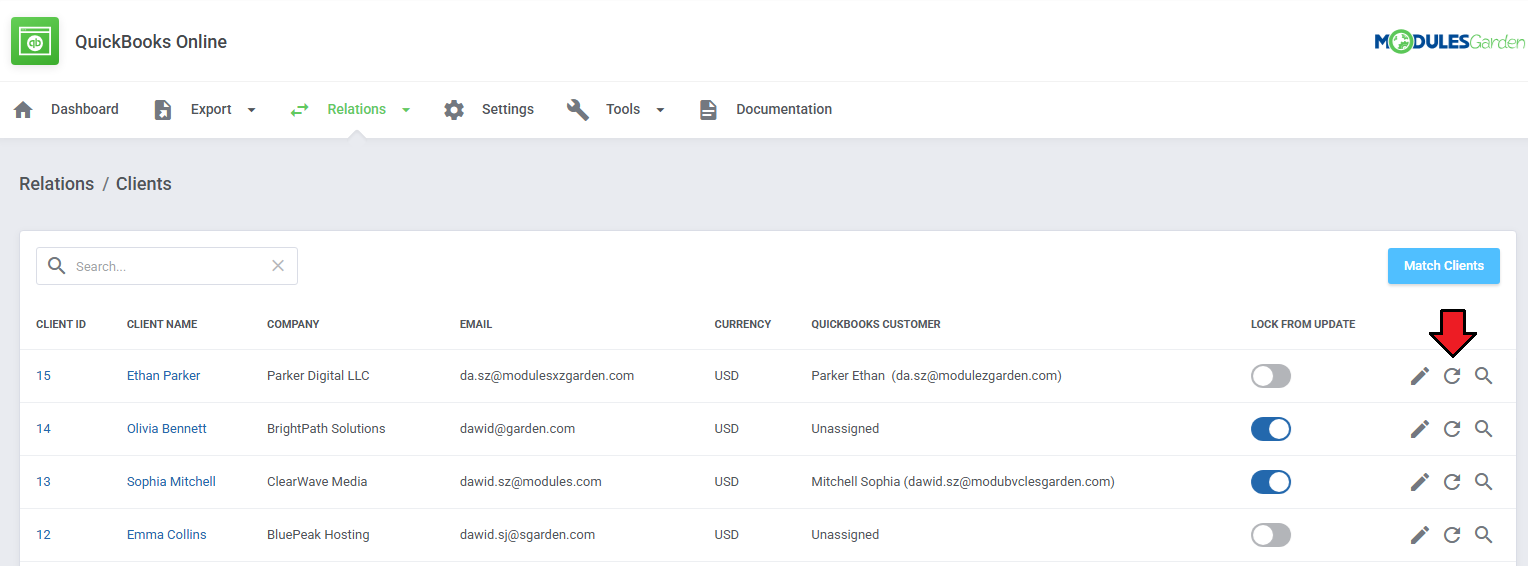1528x566 pixels.
Task: Click the Mitchell Sophia QuickBooks customer cell
Action: [x=963, y=482]
